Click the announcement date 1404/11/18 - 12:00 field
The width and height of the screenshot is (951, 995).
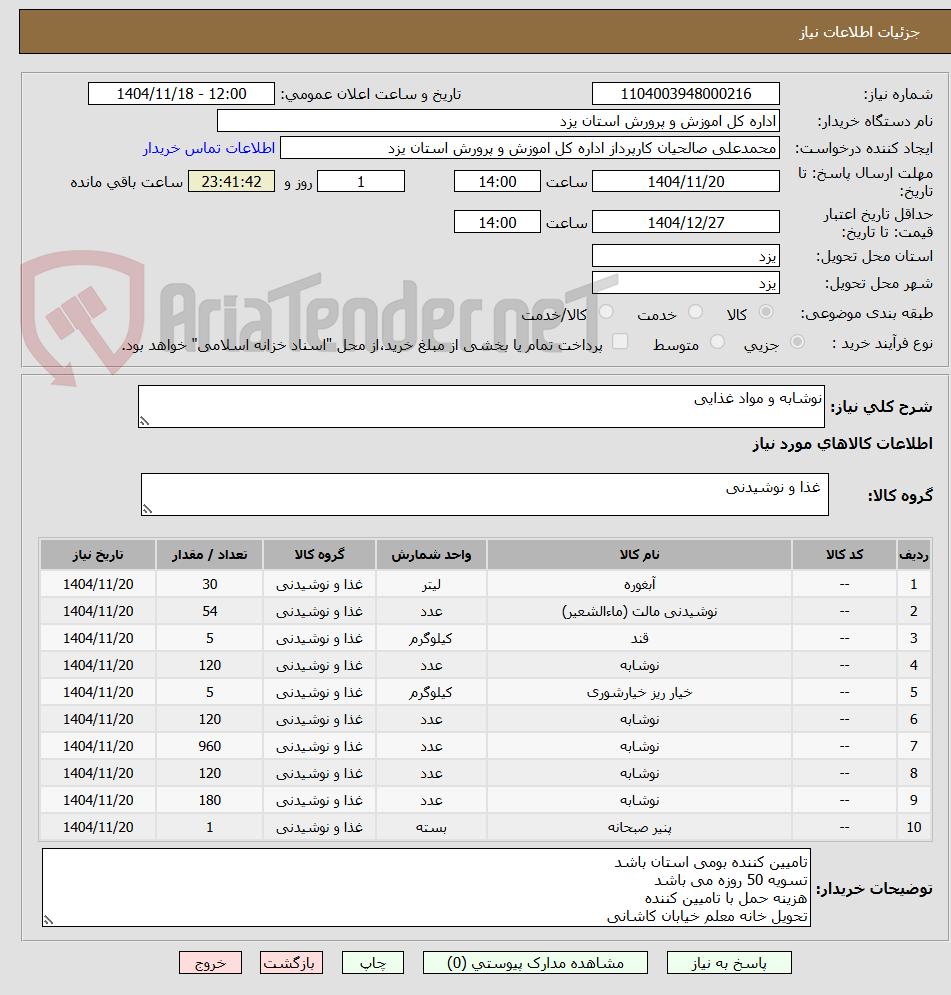181,94
